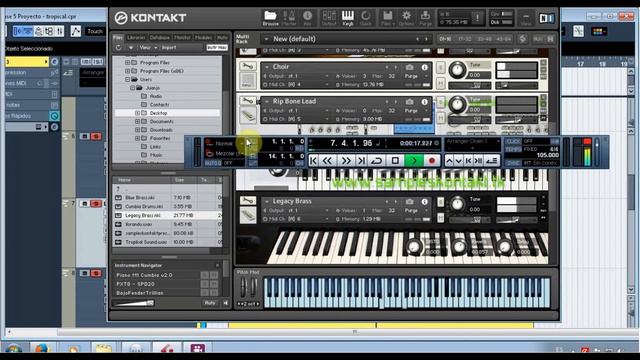Viewport: 640px width, 360px height.
Task: Open the Master editor in Kontakt
Action: [x=289, y=18]
